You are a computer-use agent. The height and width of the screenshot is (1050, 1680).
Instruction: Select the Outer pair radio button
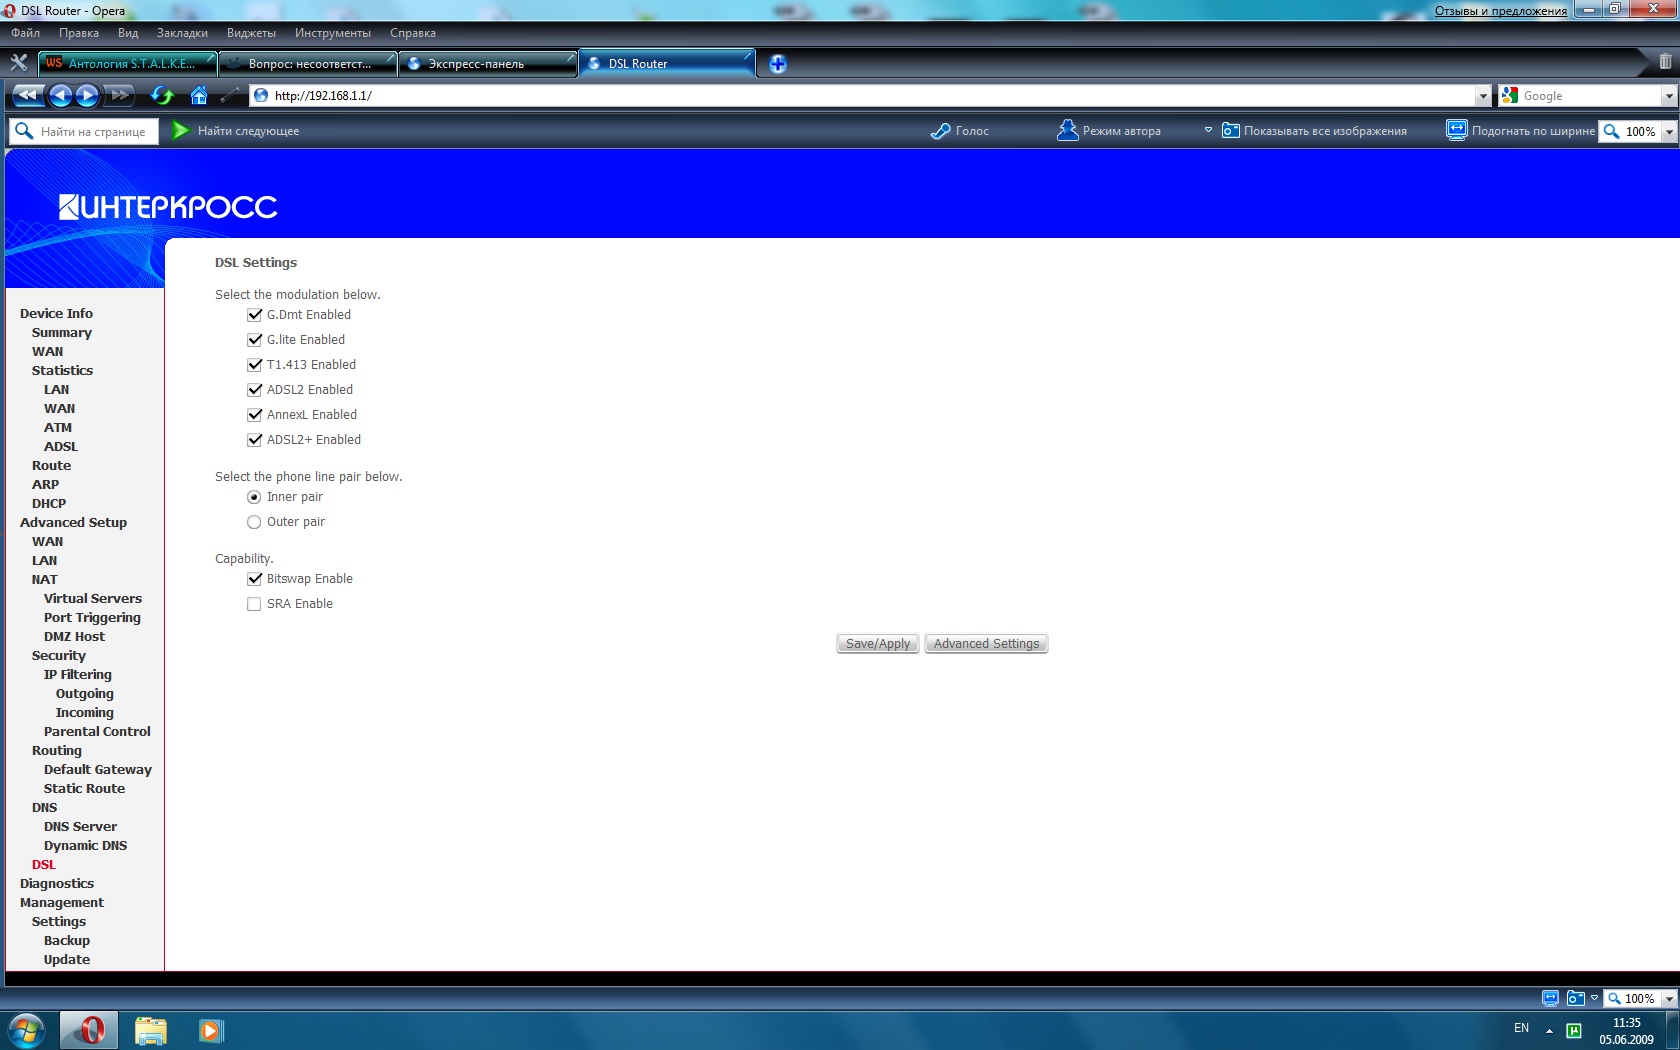(x=254, y=522)
